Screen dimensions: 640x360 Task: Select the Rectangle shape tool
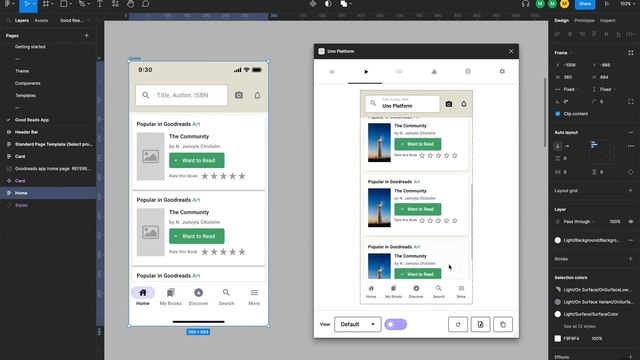coord(64,4)
